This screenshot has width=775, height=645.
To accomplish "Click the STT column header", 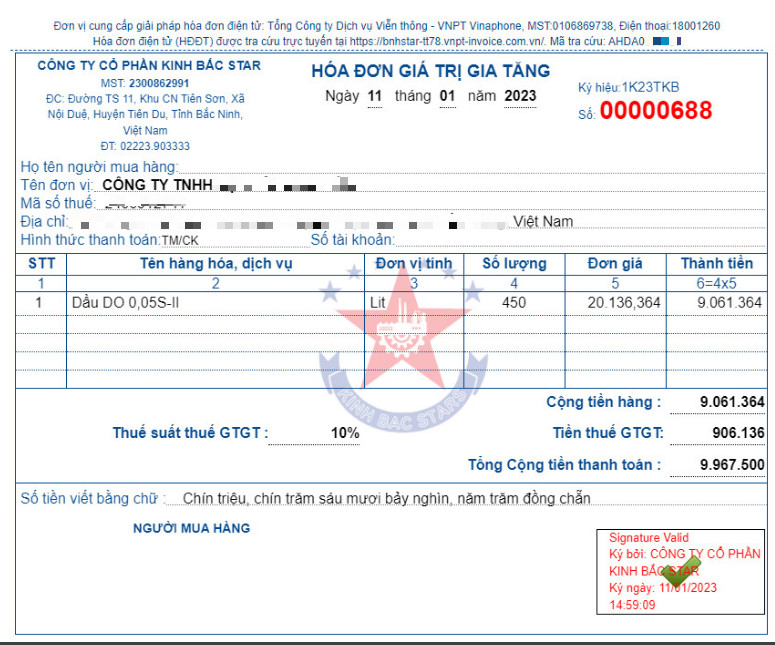I will [42, 263].
